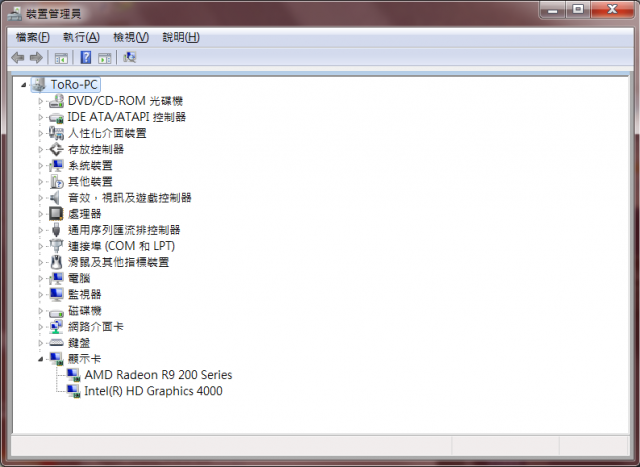Maximize the 裝置管理員 window
640x467 pixels.
[x=578, y=10]
